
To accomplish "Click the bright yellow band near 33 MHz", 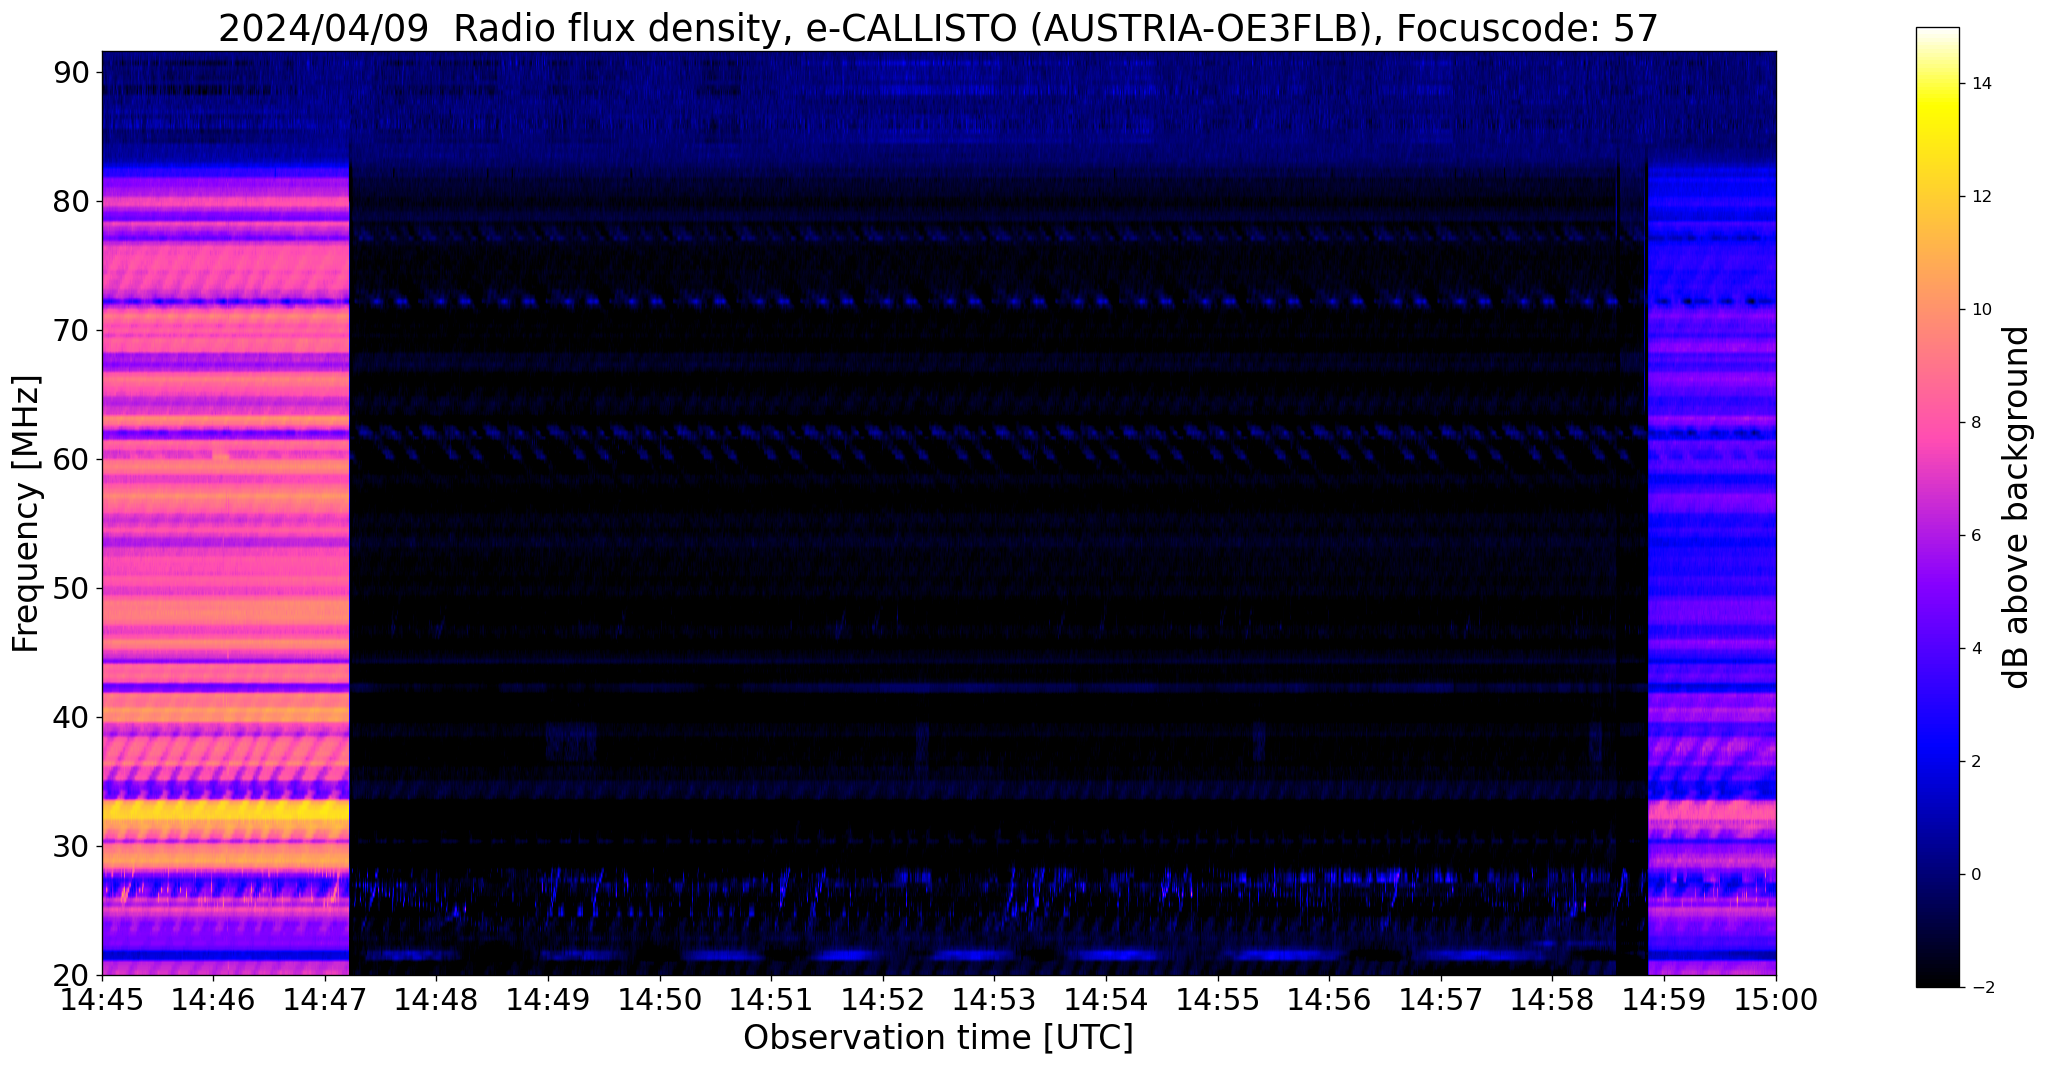I will coord(225,811).
